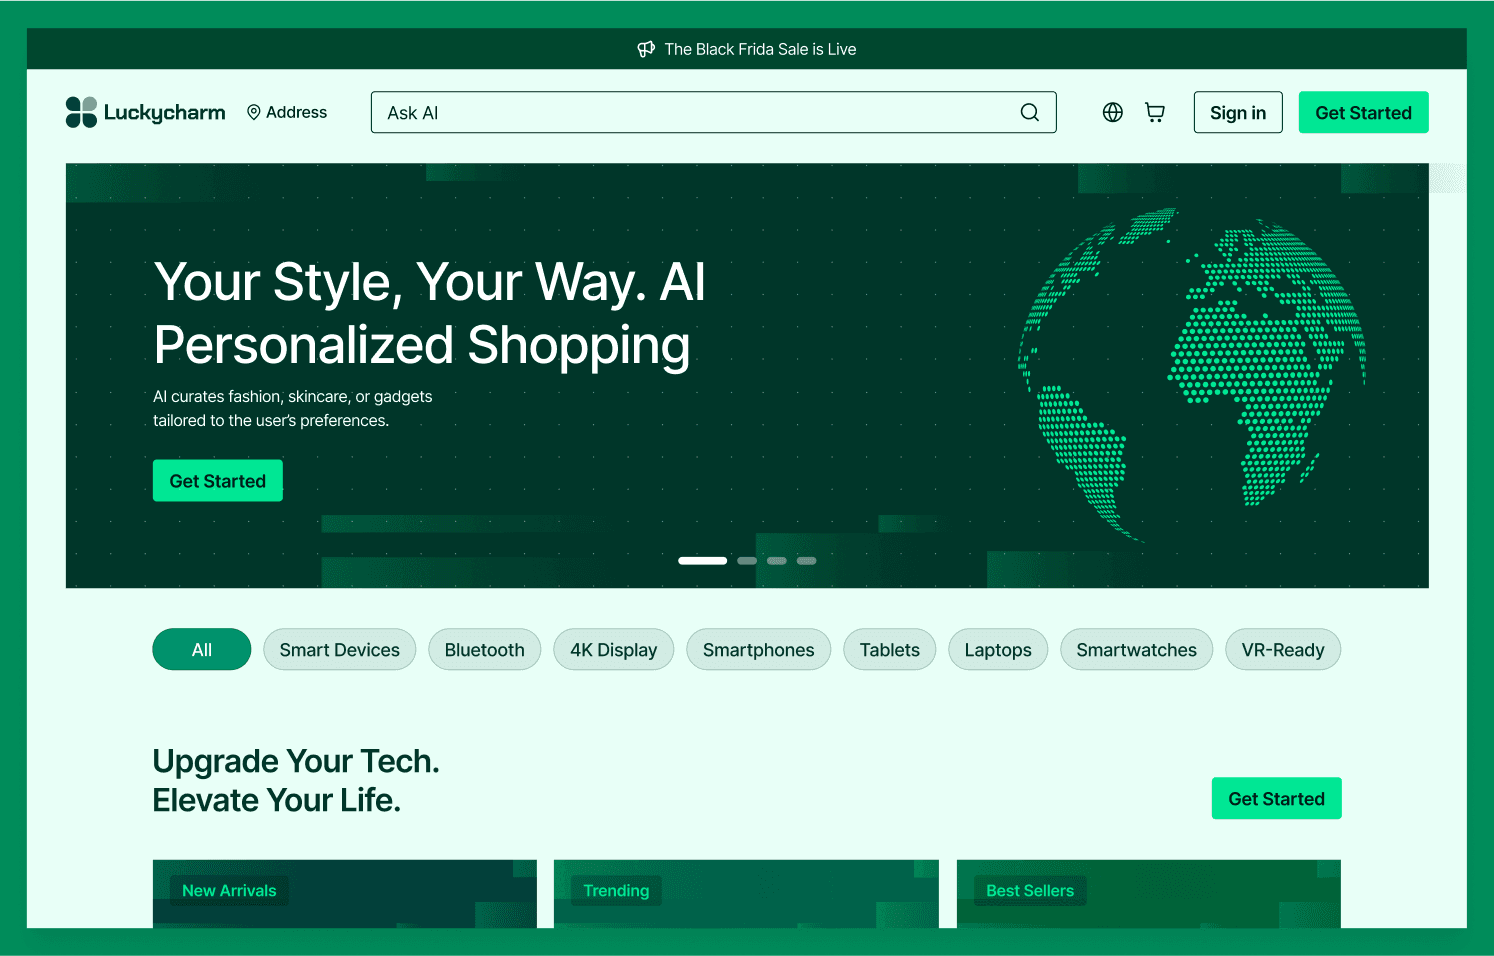The height and width of the screenshot is (956, 1494).
Task: Toggle the Bluetooth filter chip
Action: click(x=484, y=650)
